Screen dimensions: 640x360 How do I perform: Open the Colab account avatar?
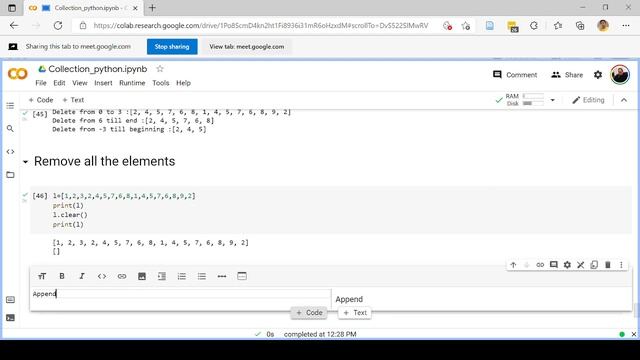(x=620, y=75)
